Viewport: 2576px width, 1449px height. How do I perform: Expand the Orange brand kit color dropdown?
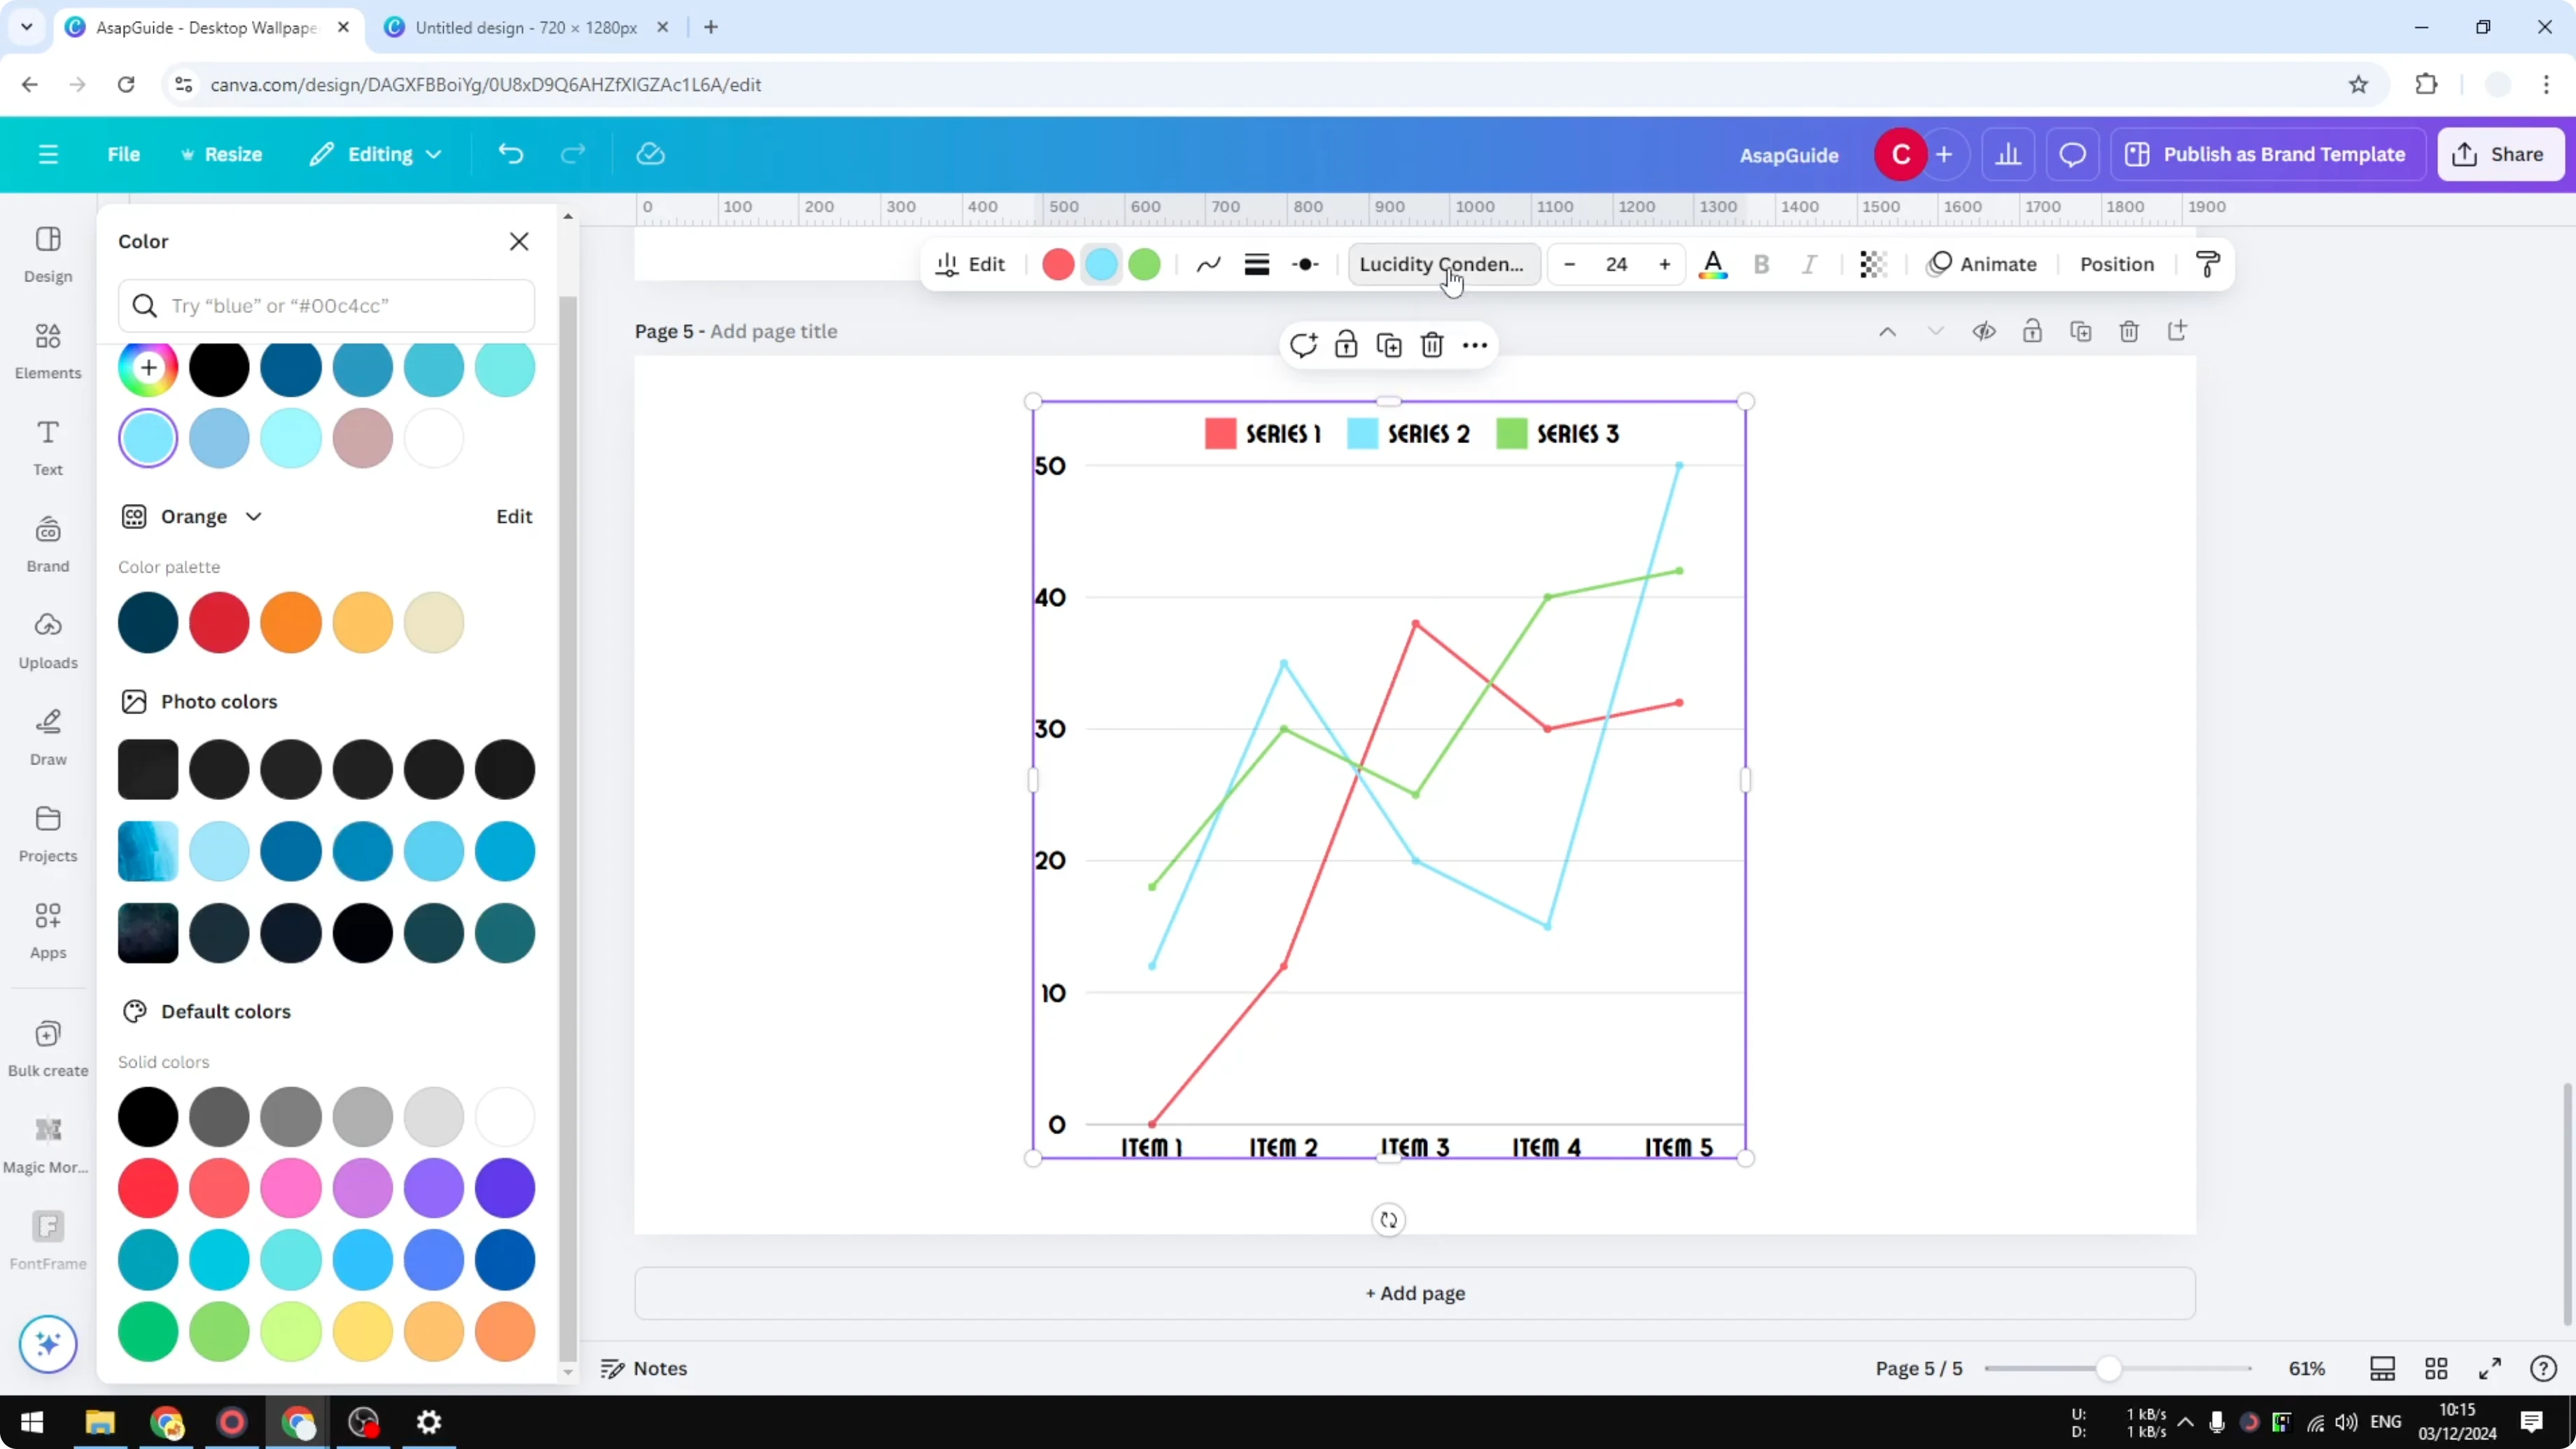tap(253, 516)
